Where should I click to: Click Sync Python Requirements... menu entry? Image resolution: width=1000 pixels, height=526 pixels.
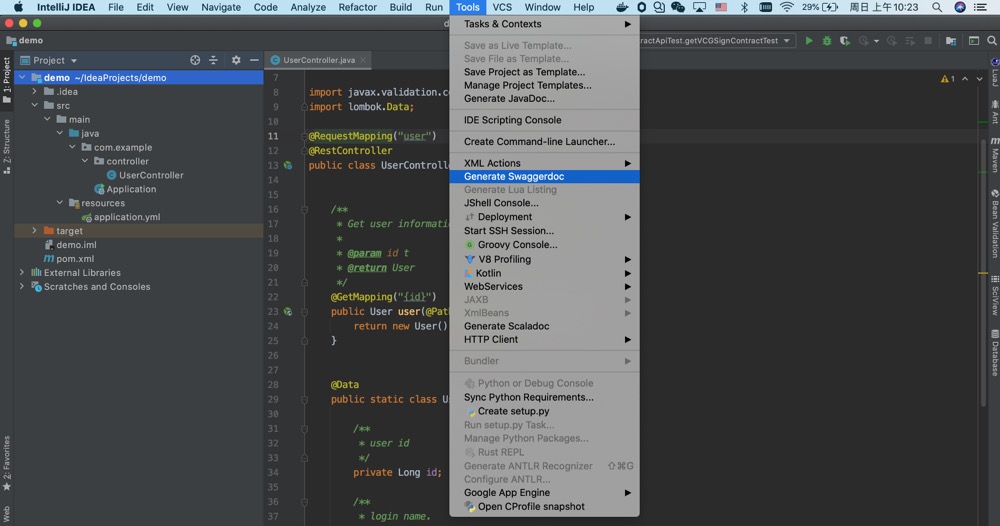click(x=545, y=397)
